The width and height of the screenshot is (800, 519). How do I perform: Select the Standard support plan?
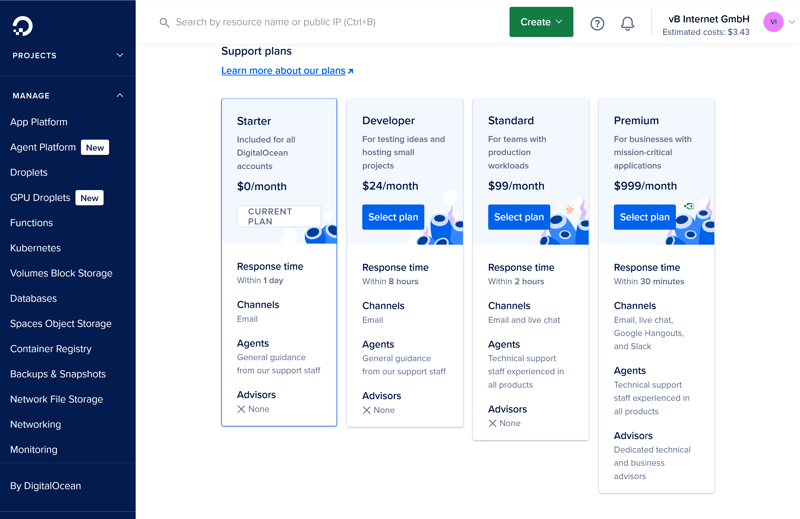pyautogui.click(x=519, y=217)
